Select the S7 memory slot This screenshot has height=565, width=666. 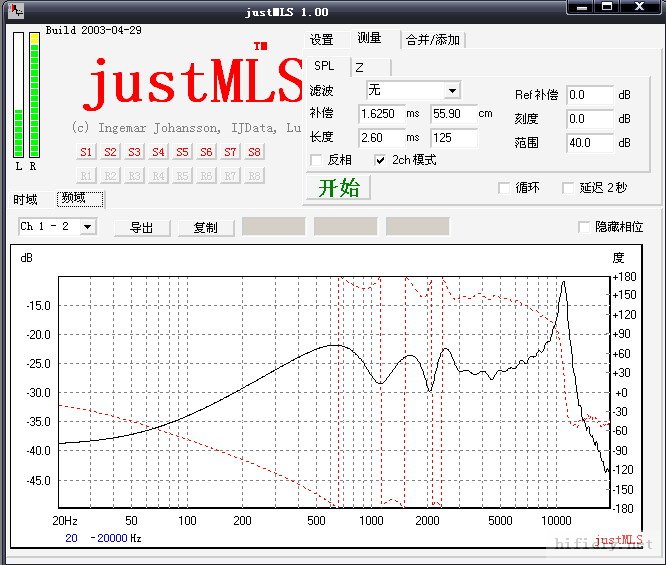click(x=230, y=152)
